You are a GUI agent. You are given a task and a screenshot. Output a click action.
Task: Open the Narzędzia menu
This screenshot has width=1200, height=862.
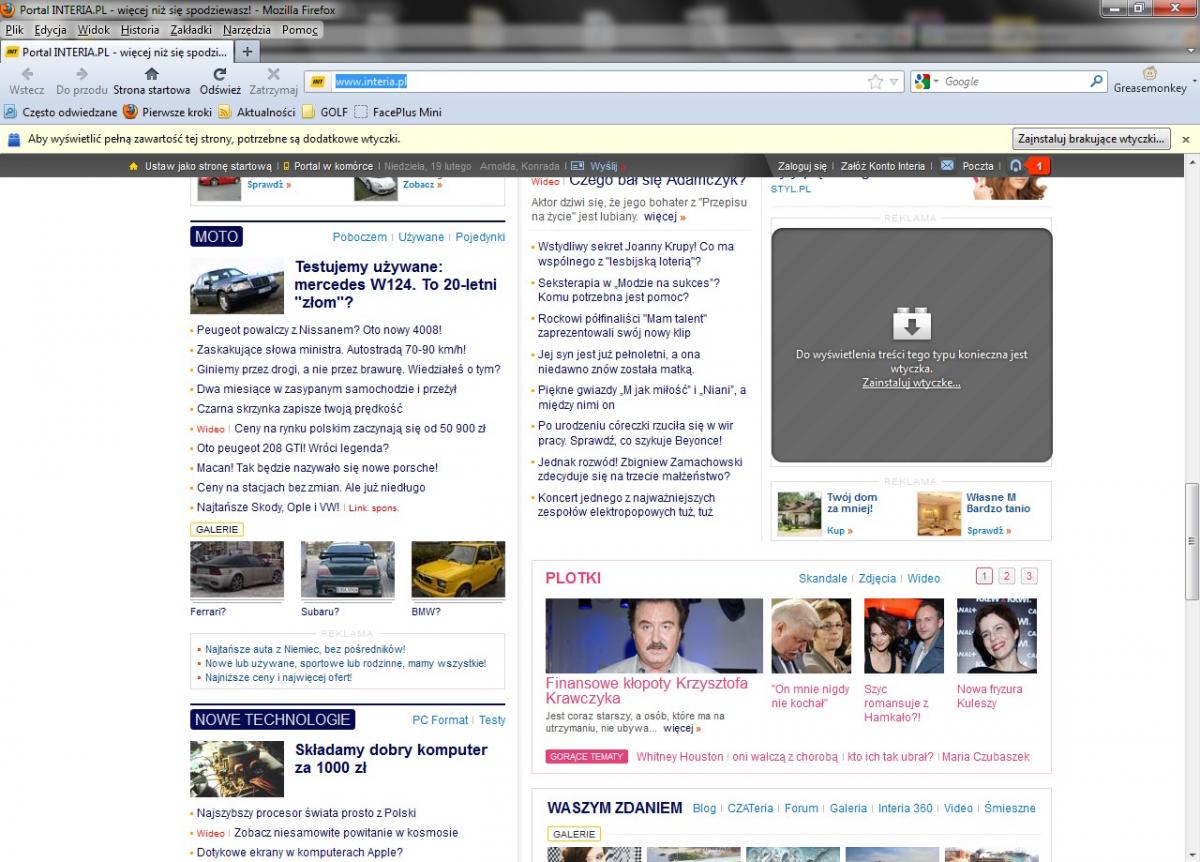[248, 30]
